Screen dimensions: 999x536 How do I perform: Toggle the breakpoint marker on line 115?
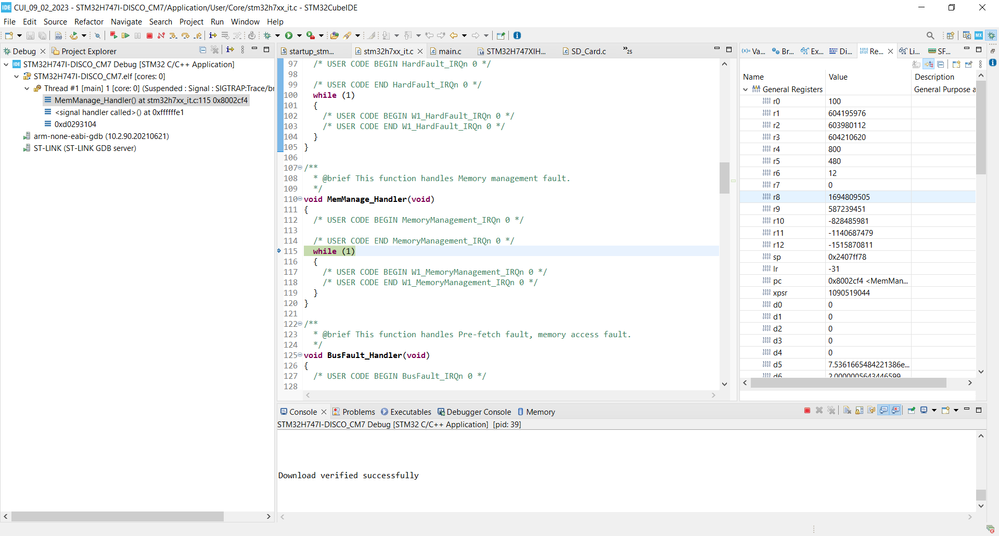point(280,251)
